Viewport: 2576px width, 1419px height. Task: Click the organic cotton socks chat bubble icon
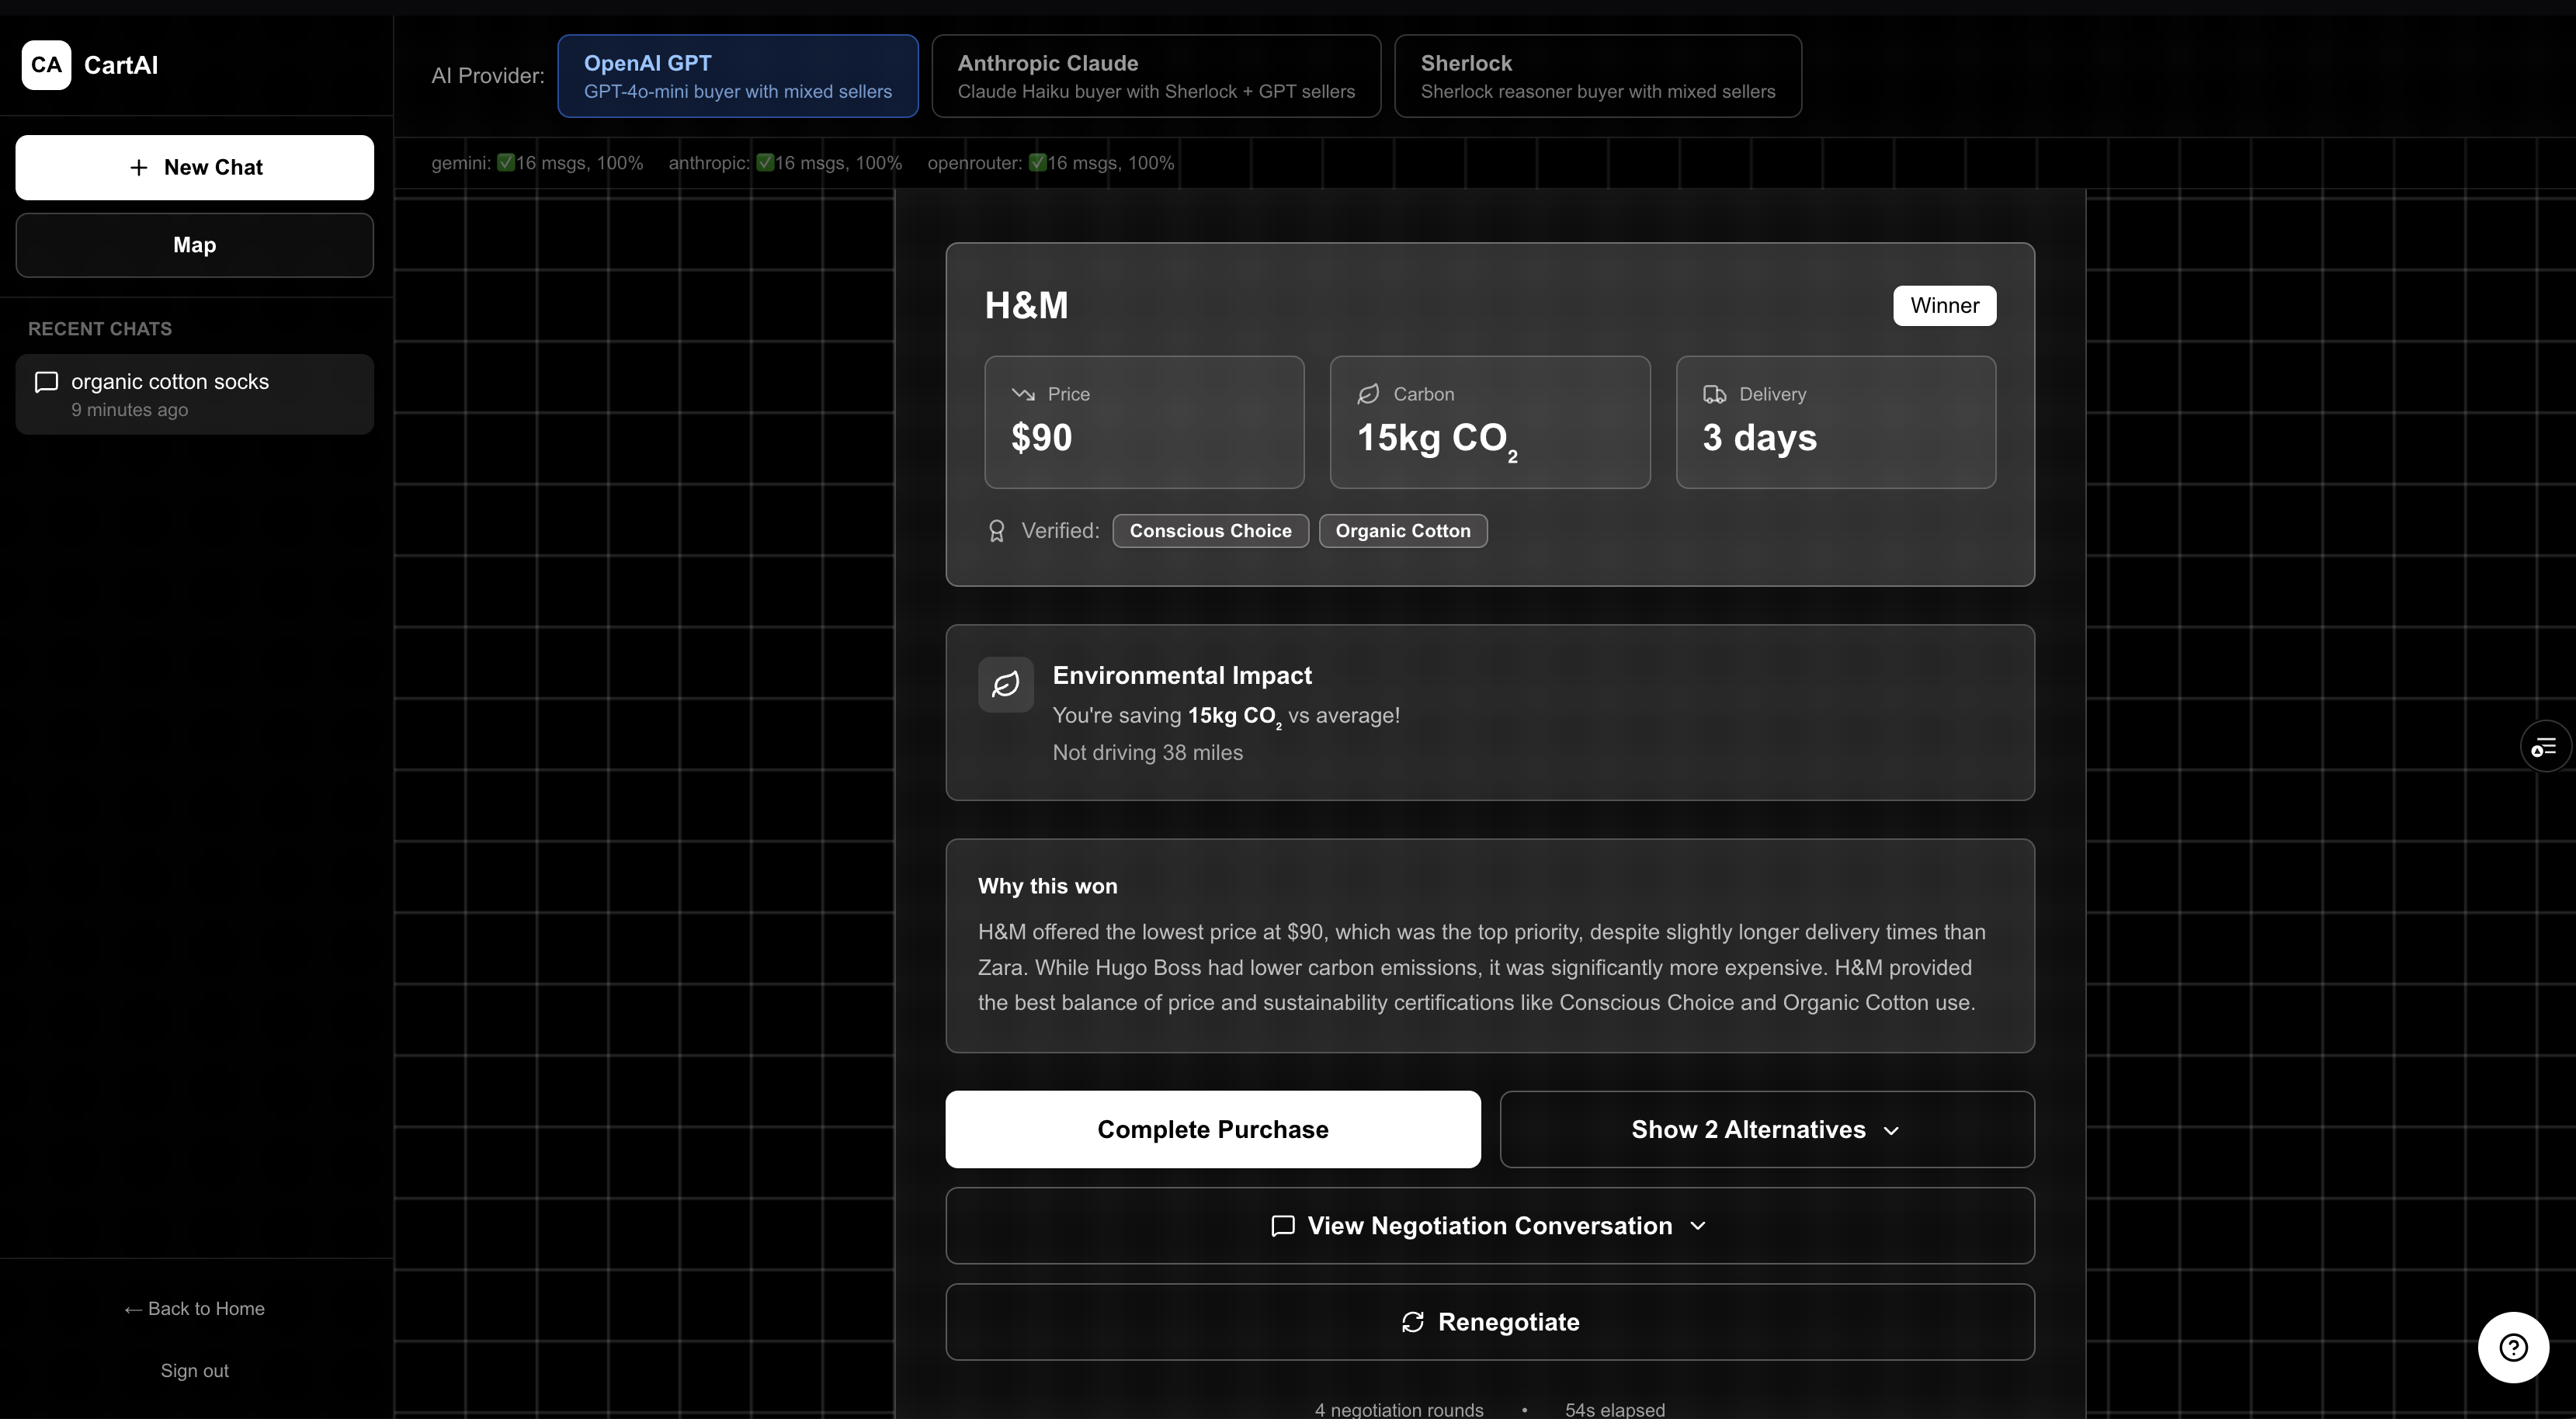click(x=46, y=382)
